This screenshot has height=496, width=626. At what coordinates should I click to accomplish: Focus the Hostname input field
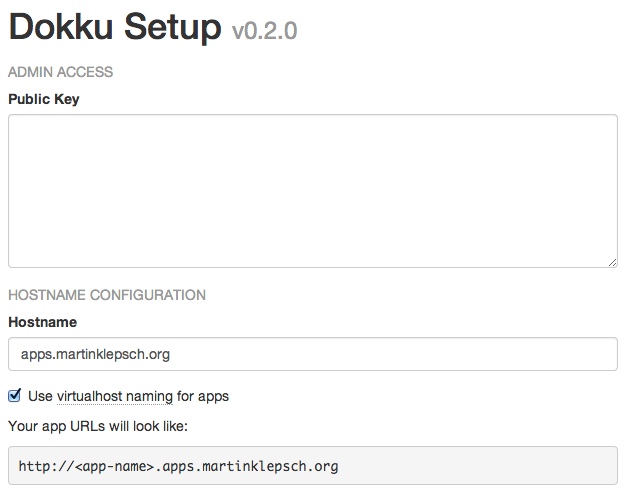click(313, 354)
